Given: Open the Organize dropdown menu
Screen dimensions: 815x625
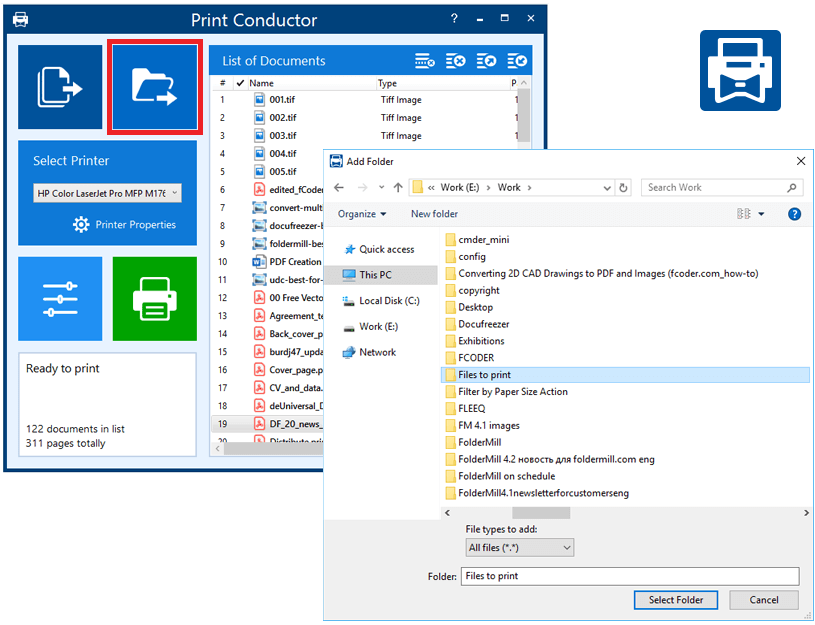Looking at the screenshot, I should (362, 214).
